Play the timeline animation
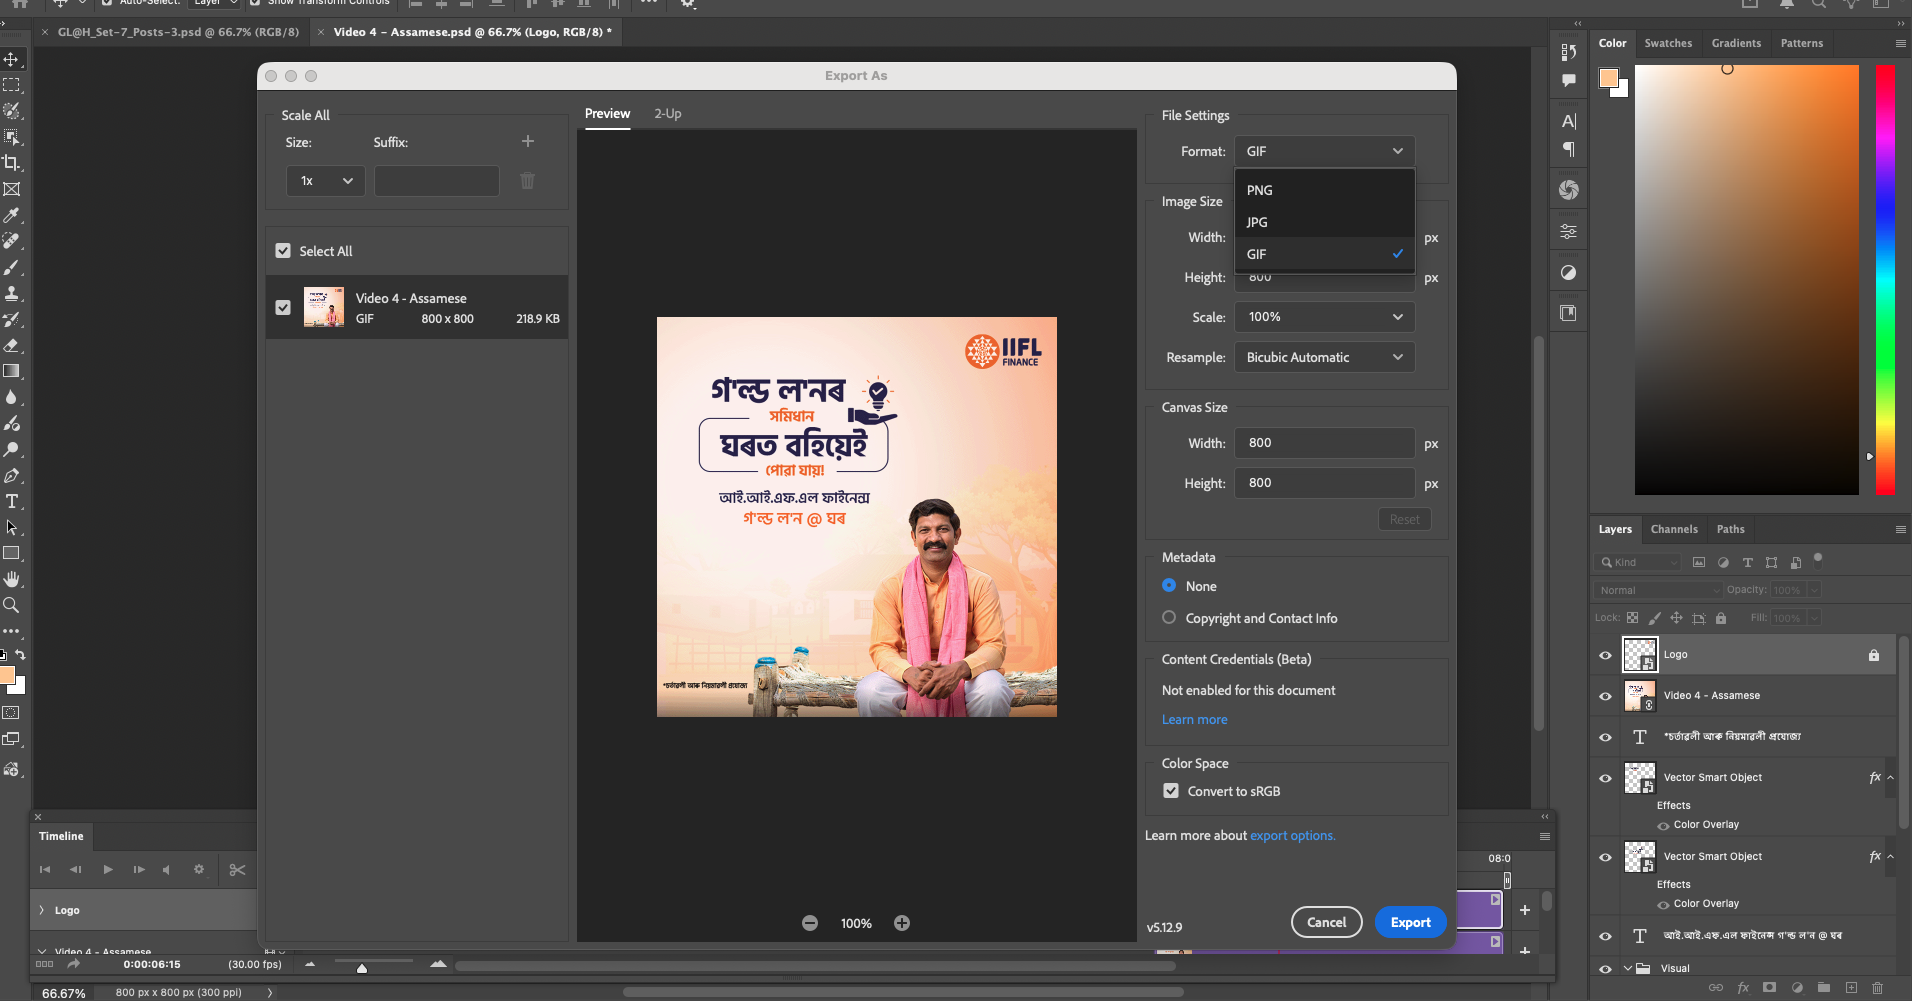The width and height of the screenshot is (1912, 1001). [108, 869]
